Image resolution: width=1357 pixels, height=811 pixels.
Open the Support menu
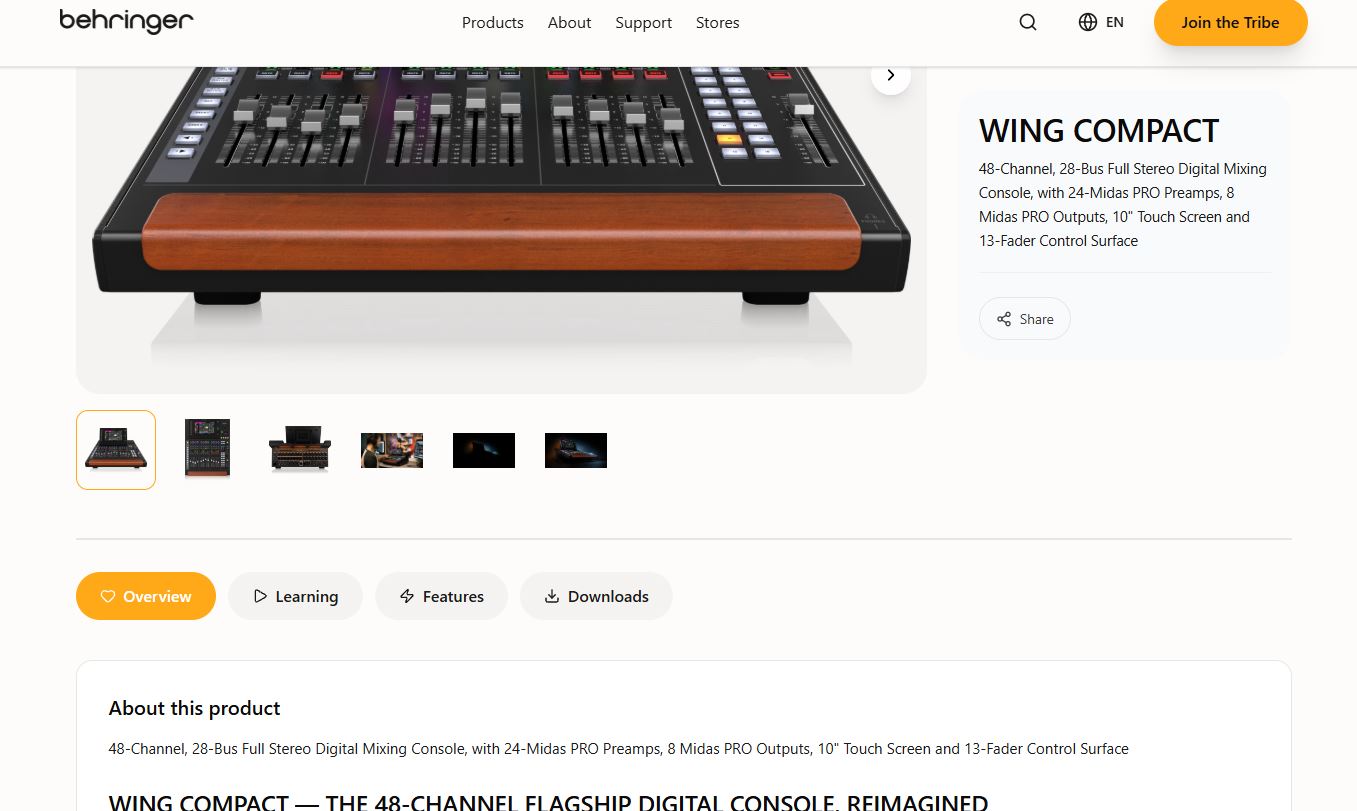coord(643,22)
